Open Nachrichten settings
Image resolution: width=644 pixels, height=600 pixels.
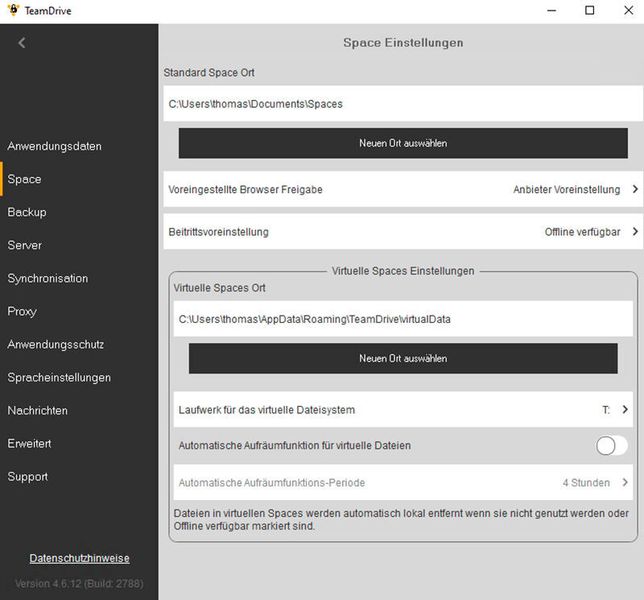(37, 410)
